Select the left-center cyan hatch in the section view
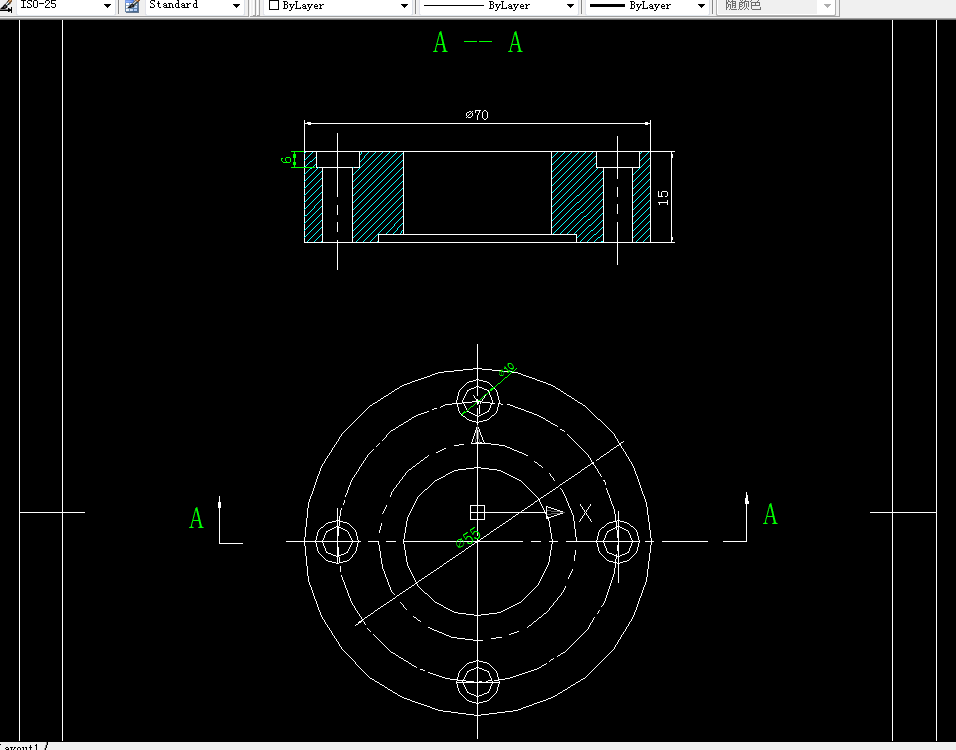 pyautogui.click(x=378, y=197)
